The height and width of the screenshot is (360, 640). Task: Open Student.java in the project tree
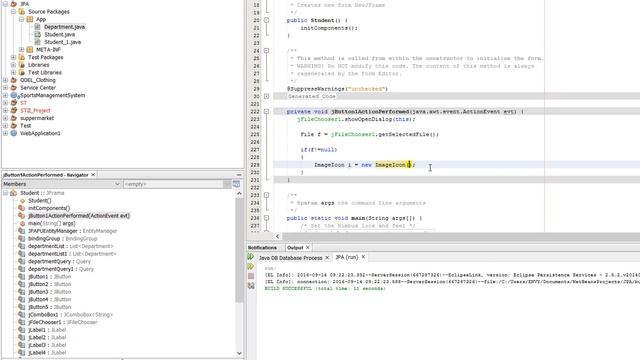(x=59, y=34)
